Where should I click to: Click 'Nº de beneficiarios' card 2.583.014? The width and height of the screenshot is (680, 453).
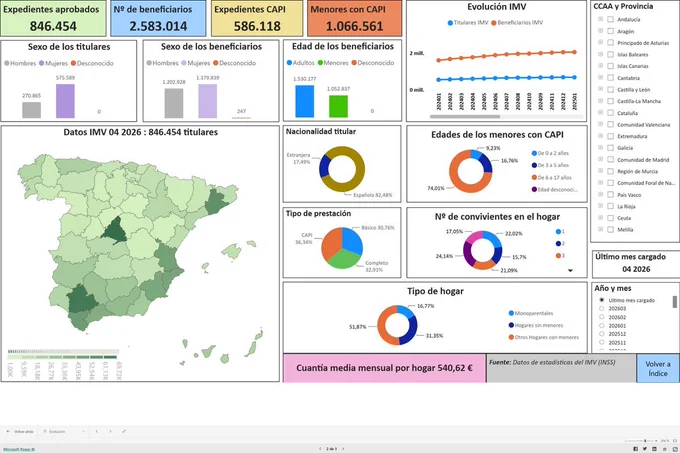pos(158,19)
